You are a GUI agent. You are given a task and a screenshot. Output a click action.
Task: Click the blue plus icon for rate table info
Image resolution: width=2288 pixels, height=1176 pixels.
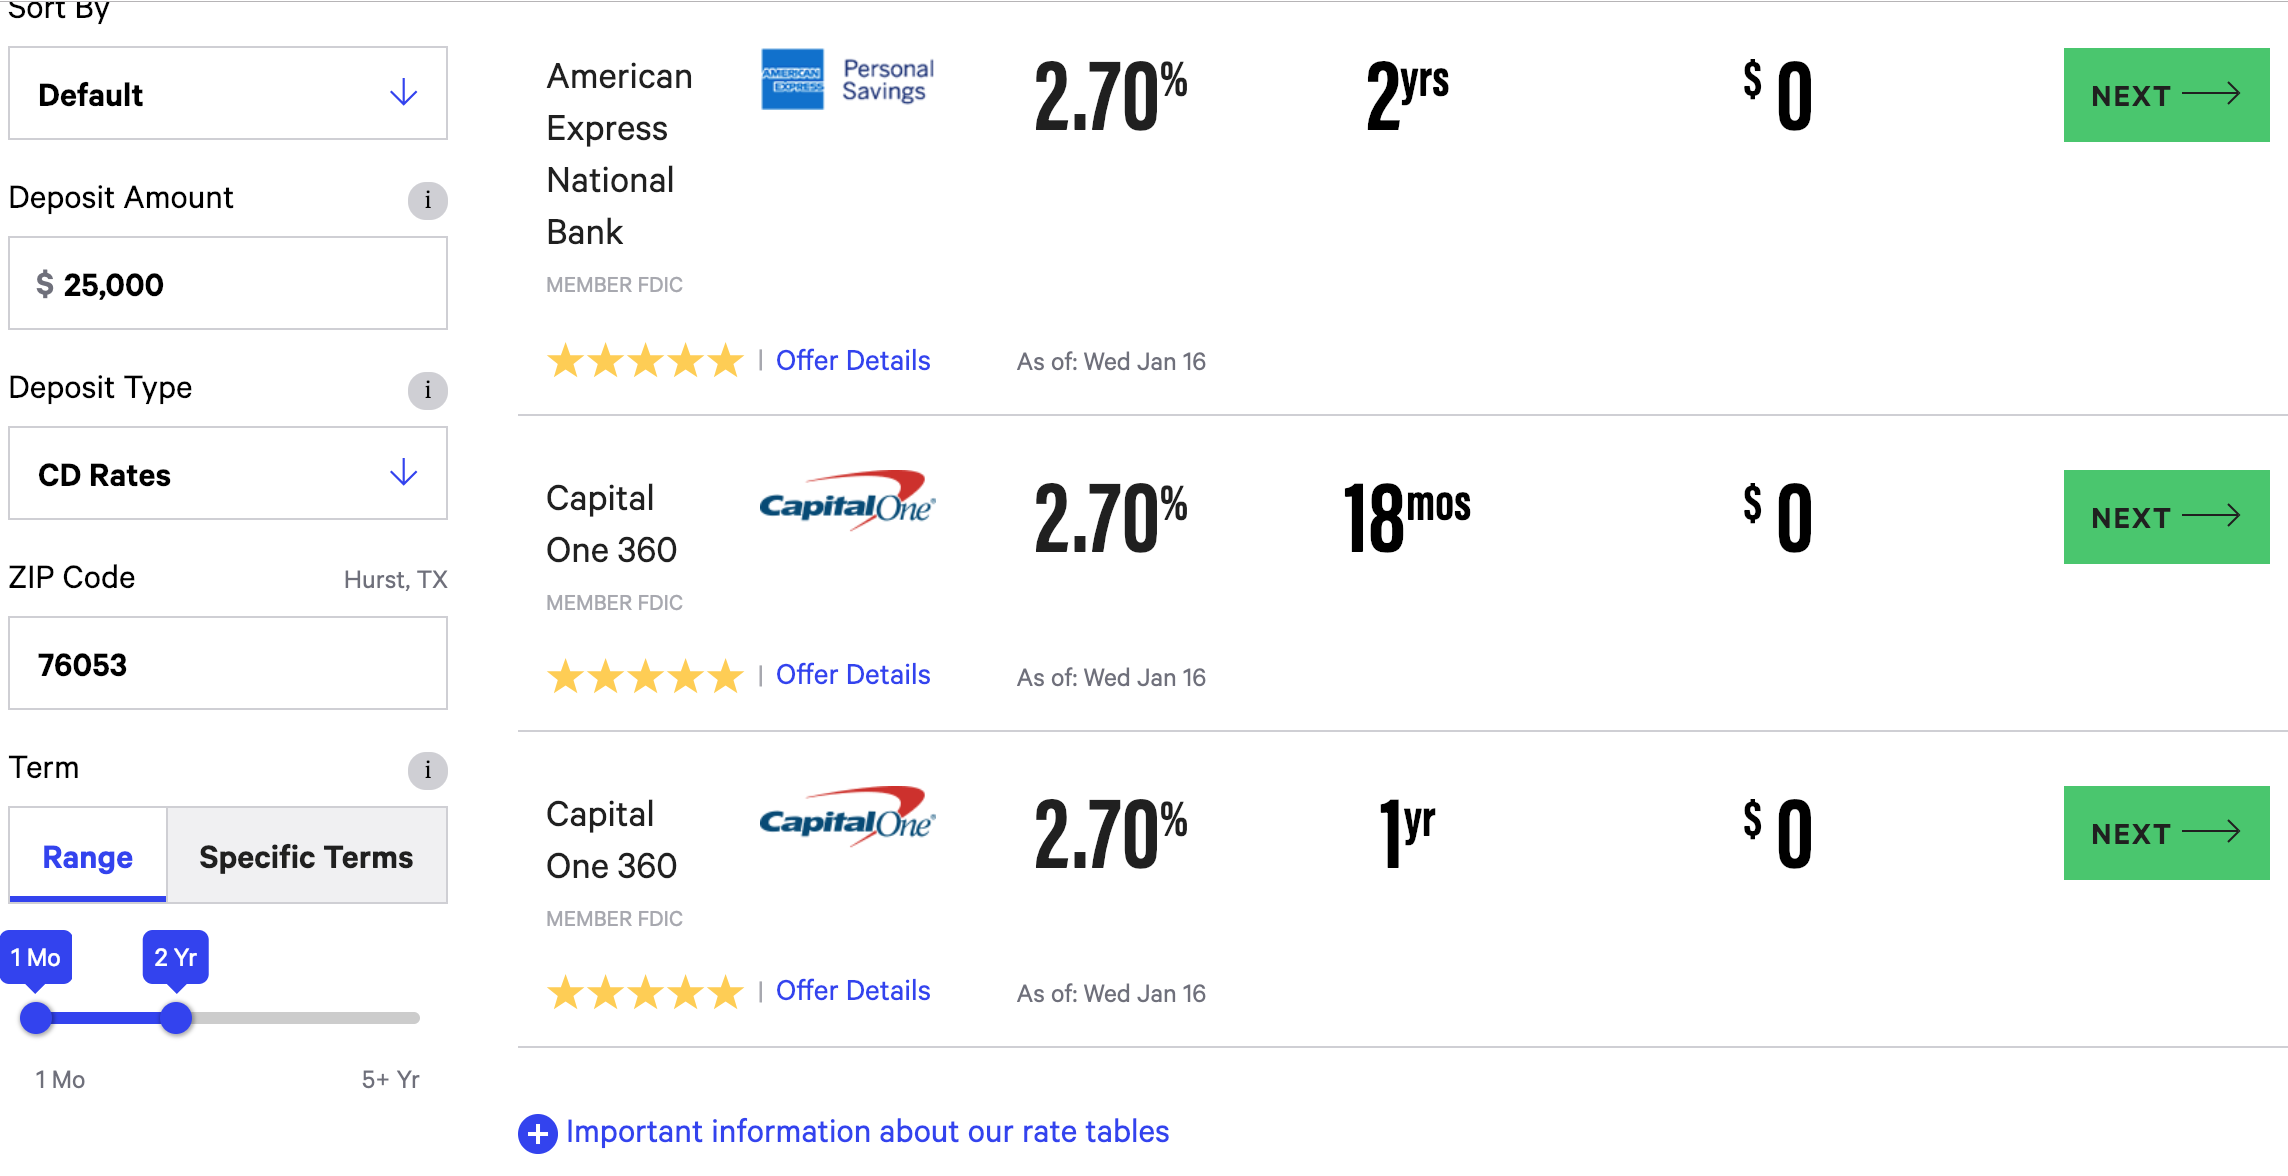click(x=537, y=1133)
